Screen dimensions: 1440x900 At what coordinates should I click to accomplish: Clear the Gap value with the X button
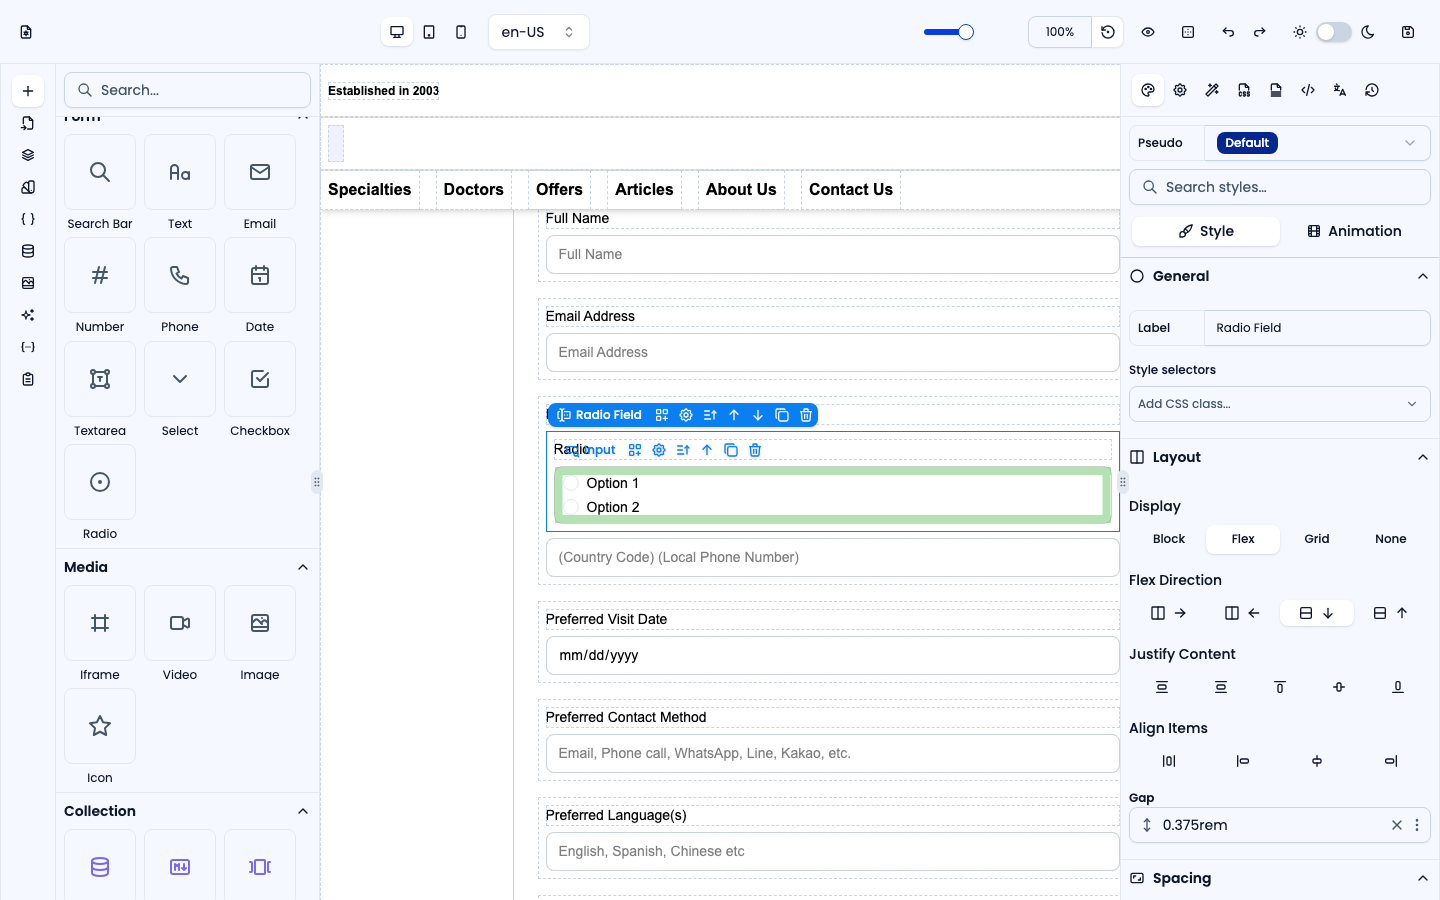[x=1397, y=825]
